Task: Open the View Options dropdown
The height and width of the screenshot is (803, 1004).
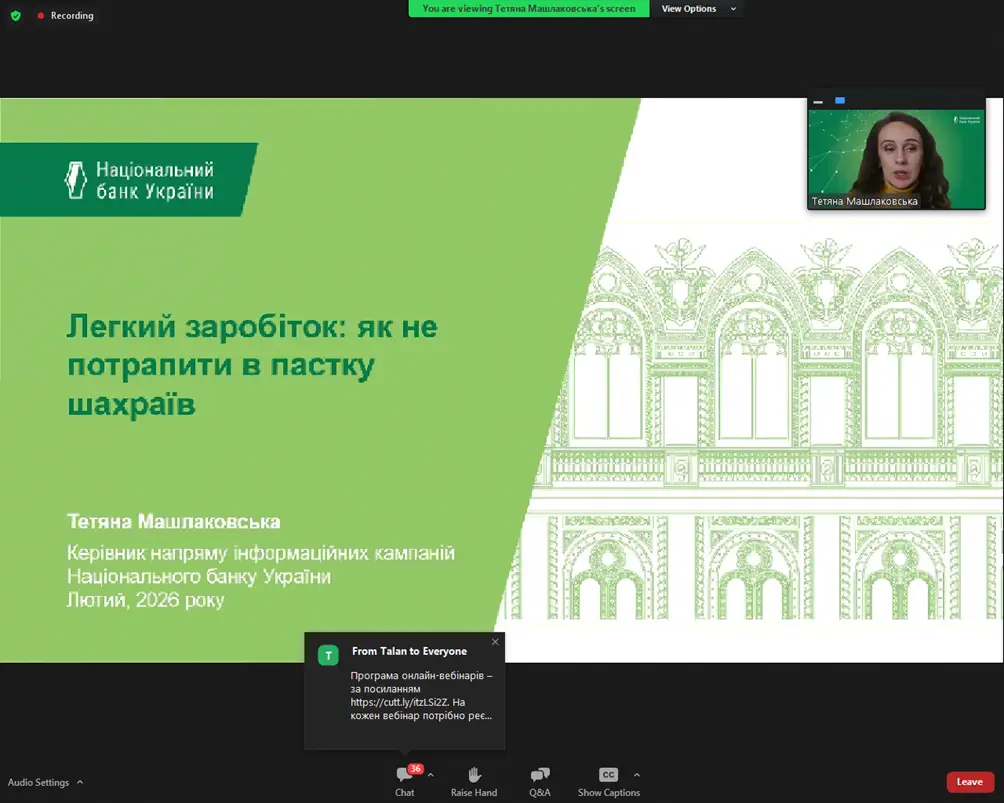Action: 699,9
